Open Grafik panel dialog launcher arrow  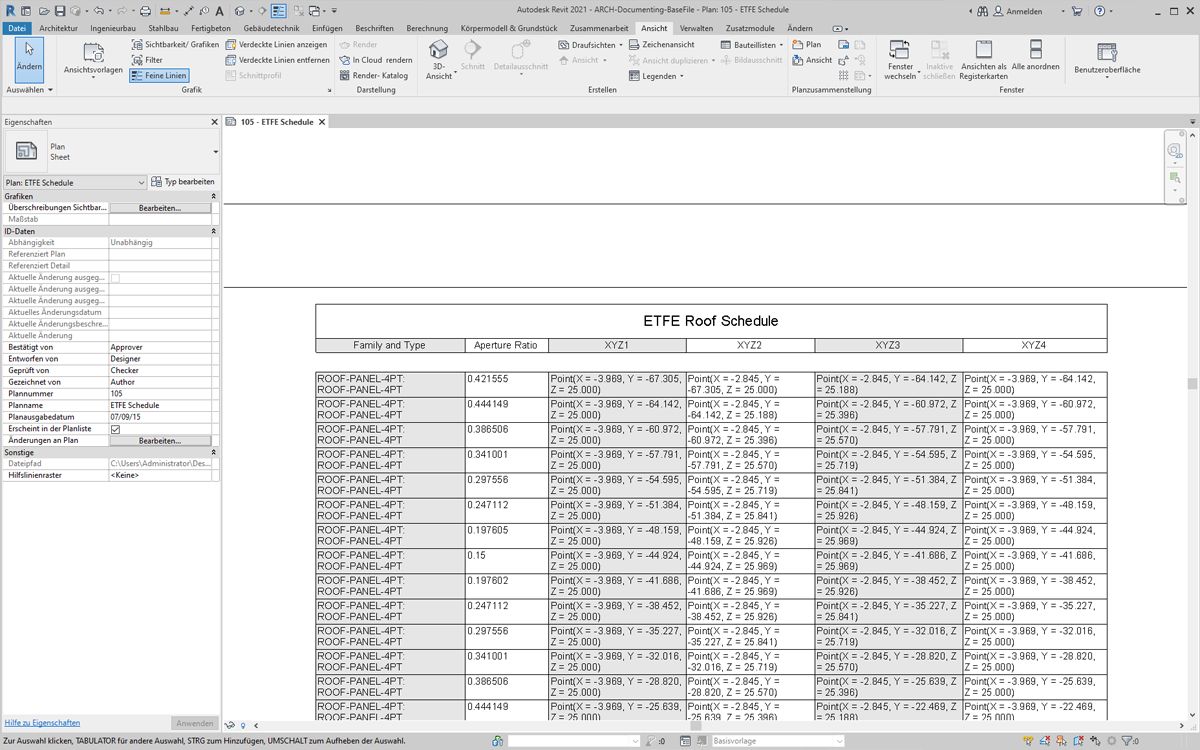[328, 90]
